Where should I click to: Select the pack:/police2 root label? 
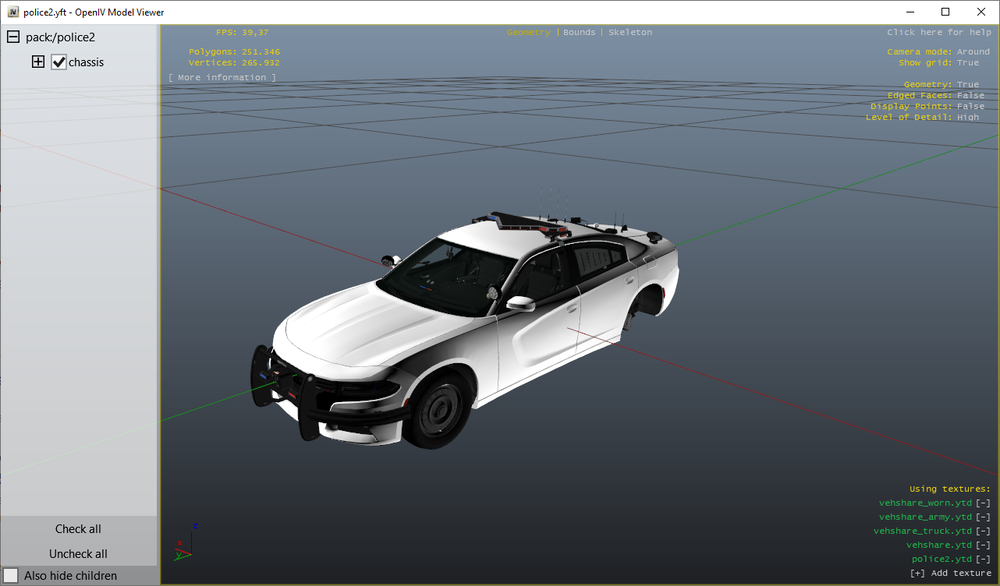pyautogui.click(x=61, y=37)
